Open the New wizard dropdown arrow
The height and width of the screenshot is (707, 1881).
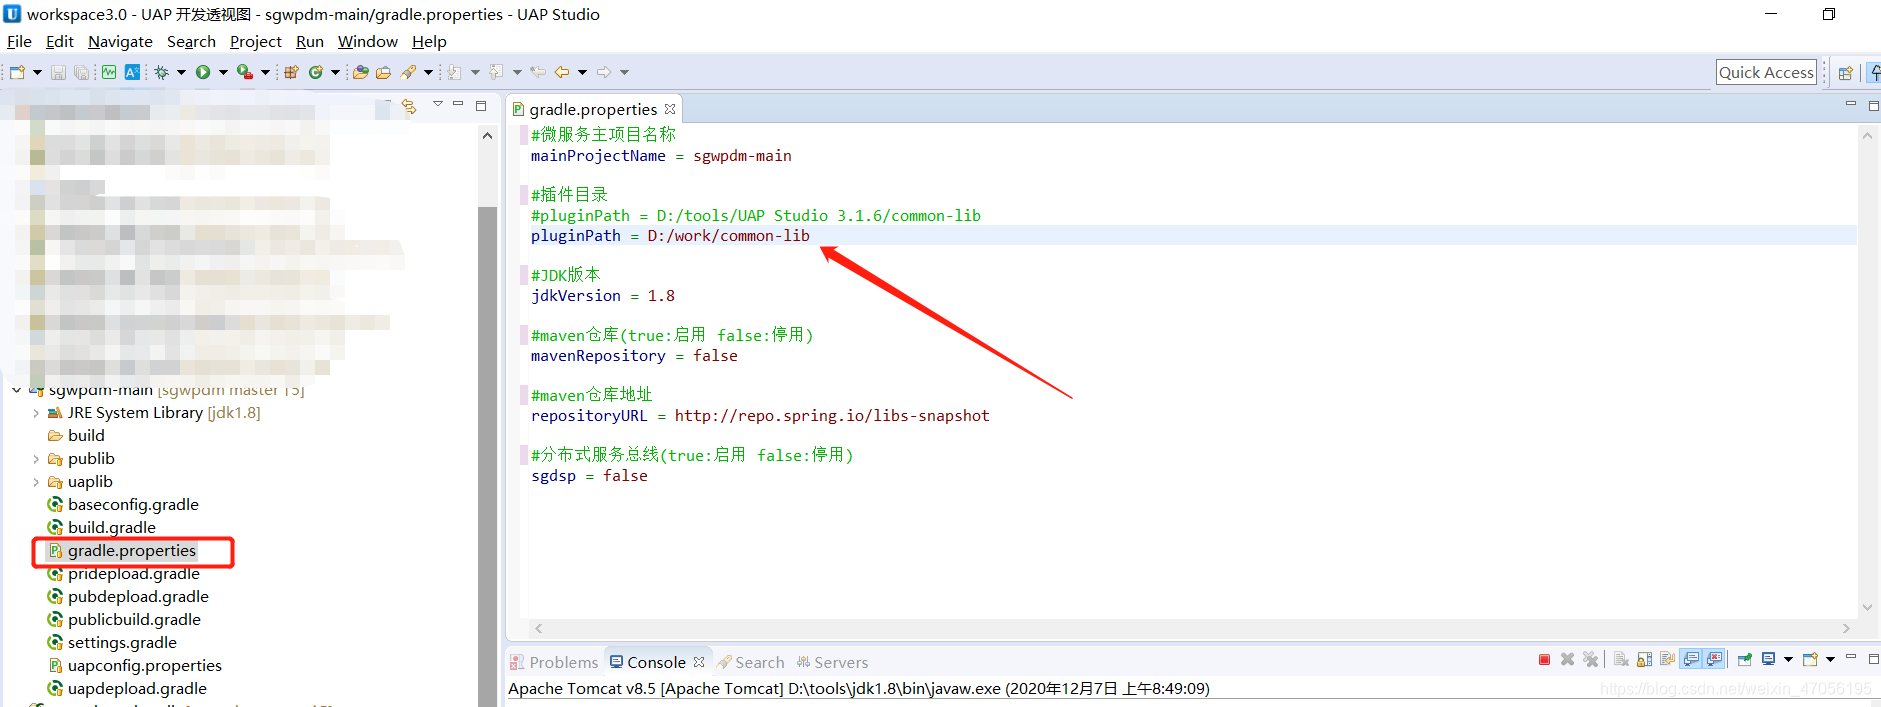coord(37,72)
